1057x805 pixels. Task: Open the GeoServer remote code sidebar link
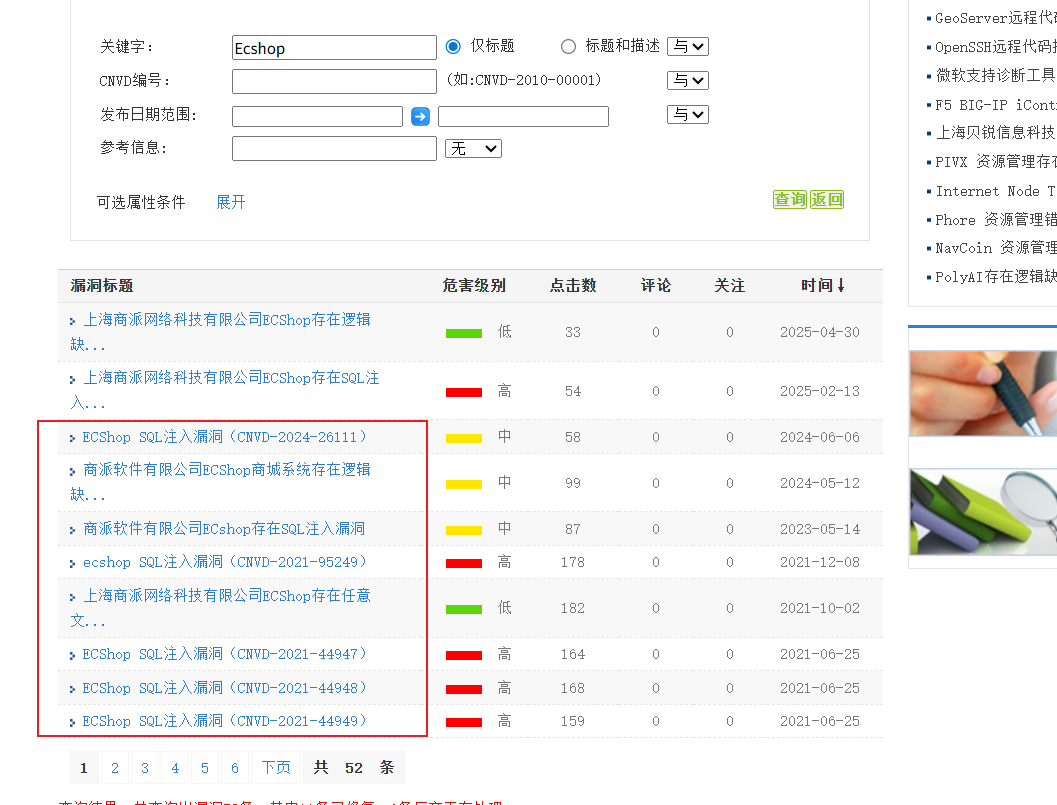coord(994,18)
